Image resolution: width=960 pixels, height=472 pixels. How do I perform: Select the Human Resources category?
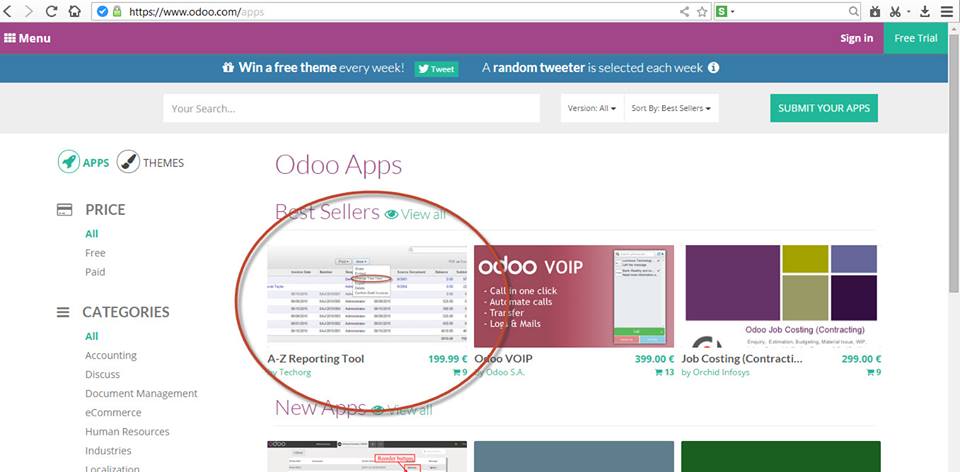pos(128,431)
